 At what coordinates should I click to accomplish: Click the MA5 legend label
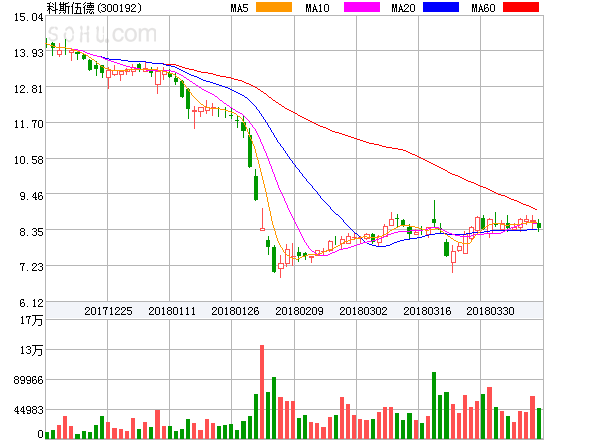[x=239, y=8]
